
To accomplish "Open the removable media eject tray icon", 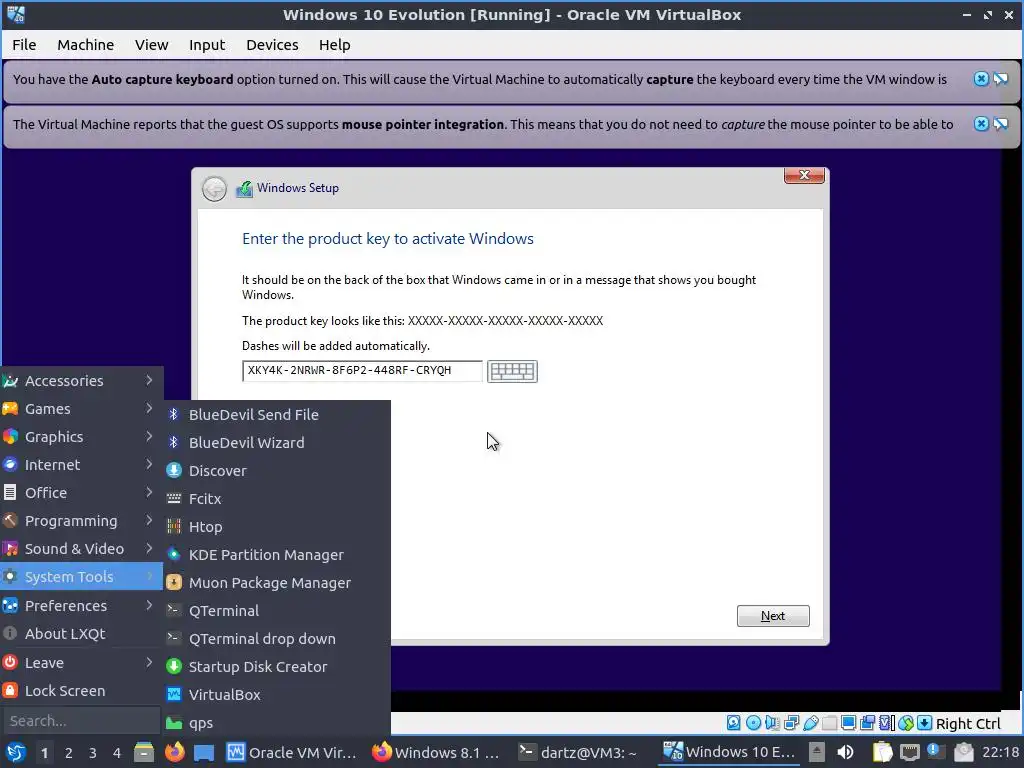I will coord(816,752).
